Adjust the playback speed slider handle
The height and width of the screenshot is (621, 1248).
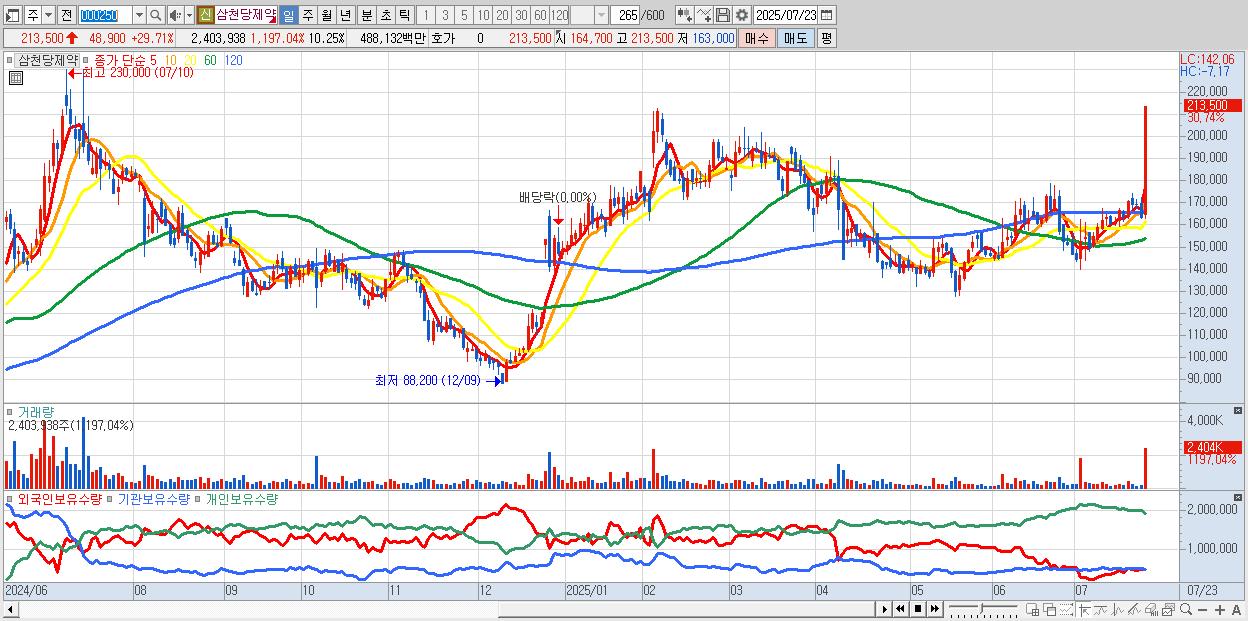[x=981, y=608]
